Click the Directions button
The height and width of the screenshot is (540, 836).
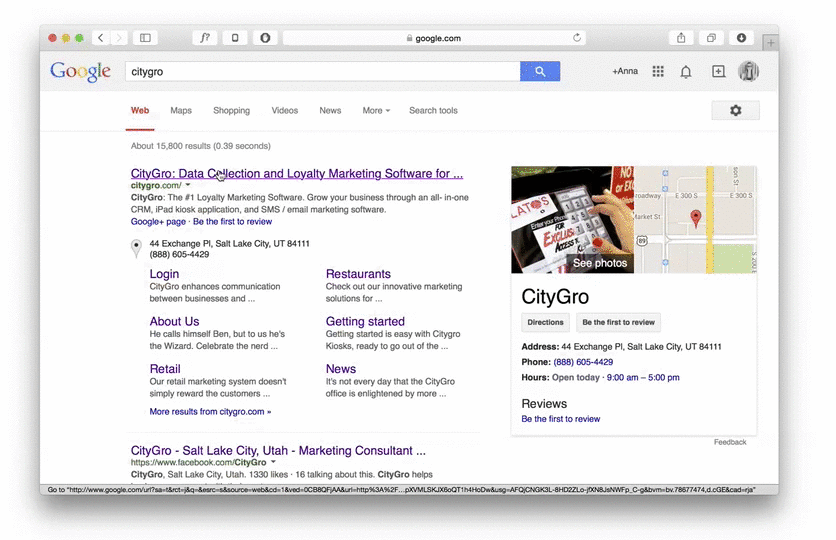coord(545,322)
